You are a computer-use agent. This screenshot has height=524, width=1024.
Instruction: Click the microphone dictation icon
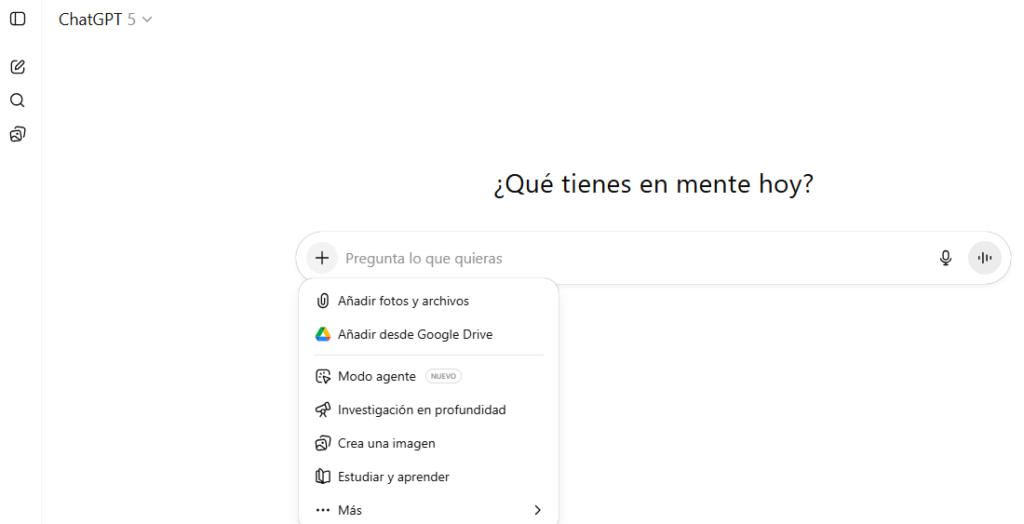(945, 258)
